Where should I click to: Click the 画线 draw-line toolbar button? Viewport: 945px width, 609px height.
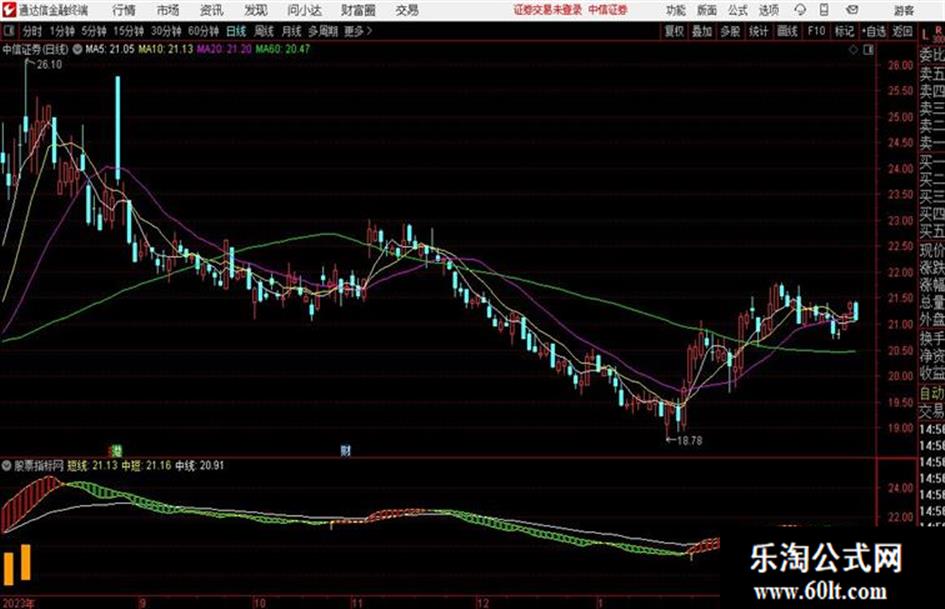coord(787,31)
